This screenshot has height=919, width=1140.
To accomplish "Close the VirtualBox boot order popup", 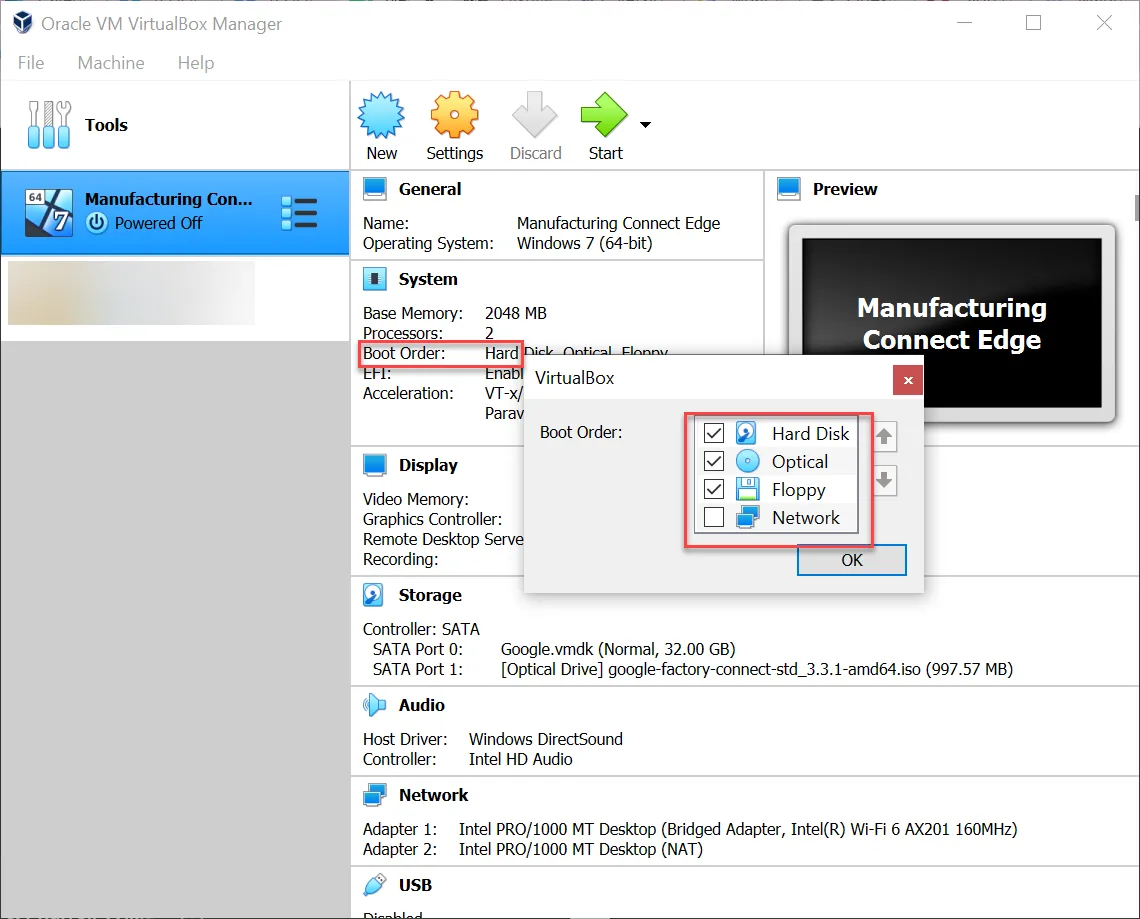I will coord(908,380).
